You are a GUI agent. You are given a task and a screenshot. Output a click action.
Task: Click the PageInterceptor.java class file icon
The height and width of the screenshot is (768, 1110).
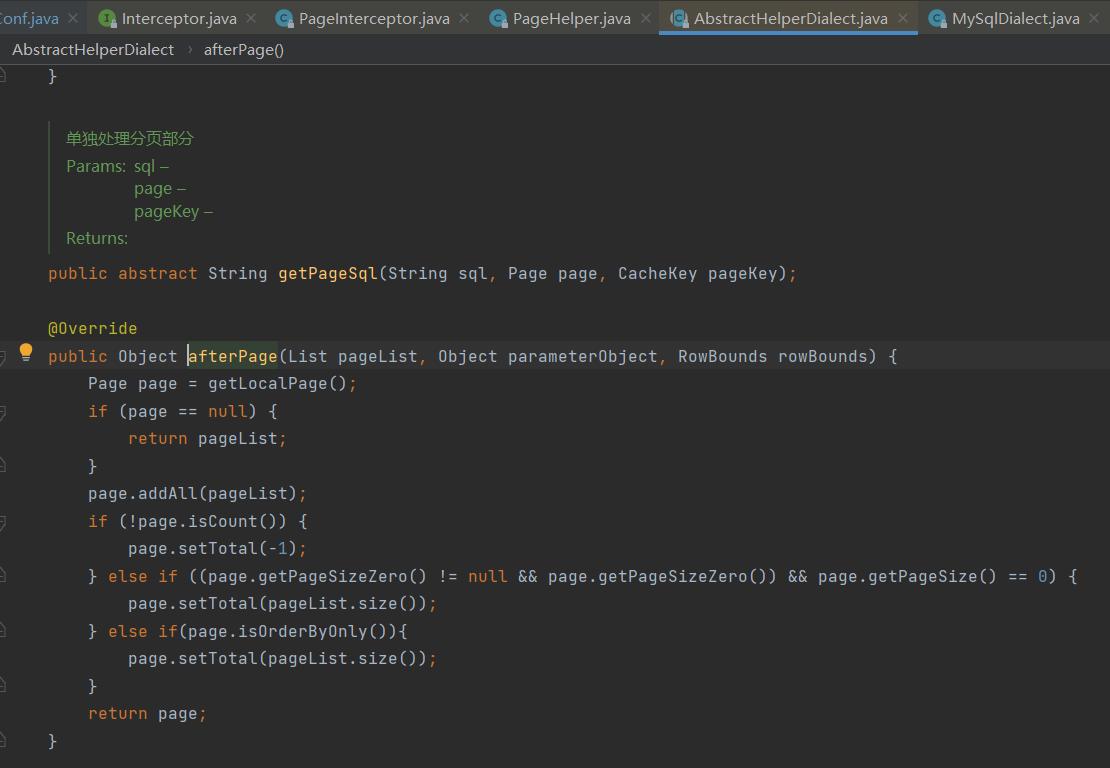click(284, 18)
